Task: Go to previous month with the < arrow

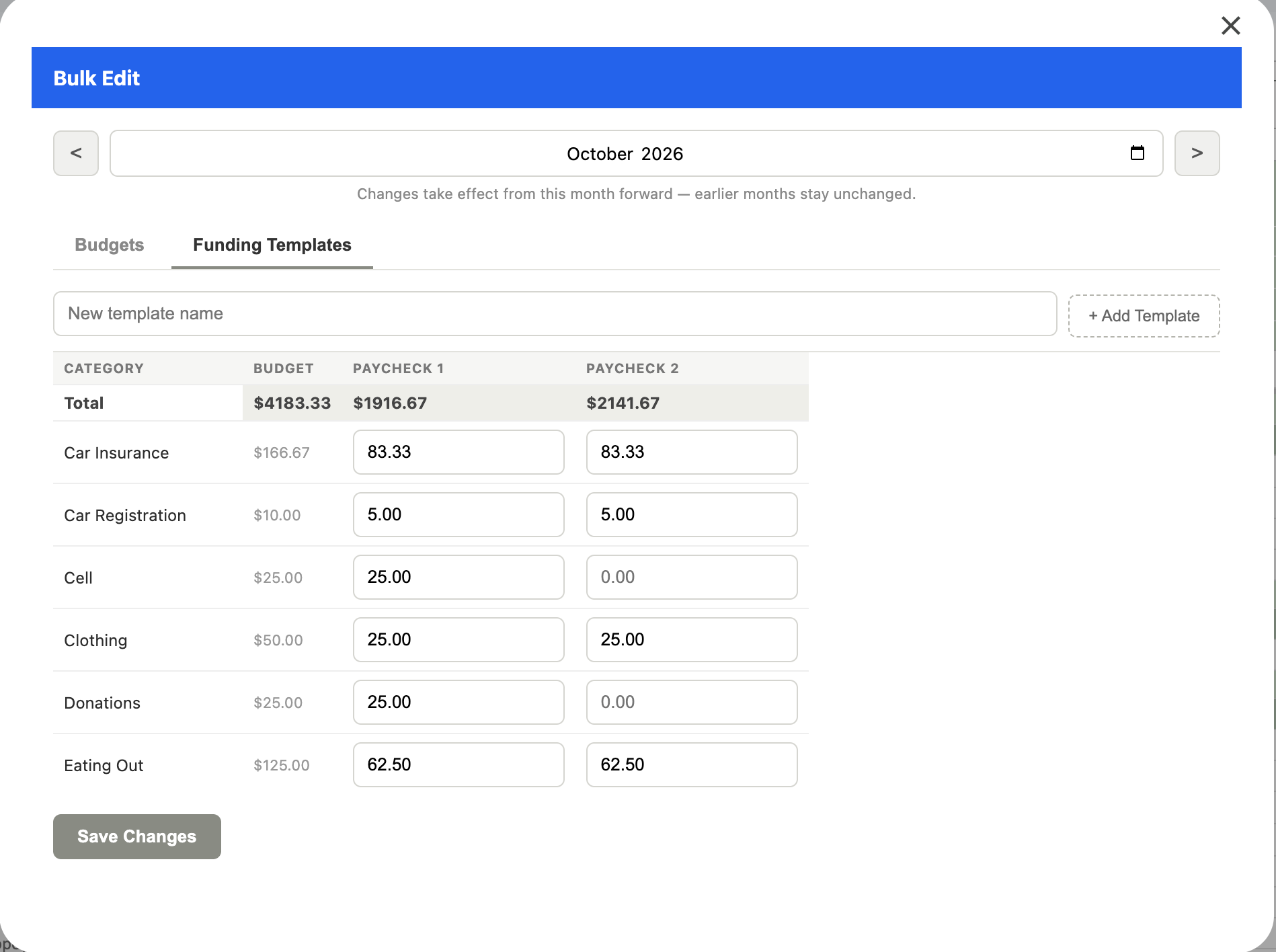Action: click(x=76, y=153)
